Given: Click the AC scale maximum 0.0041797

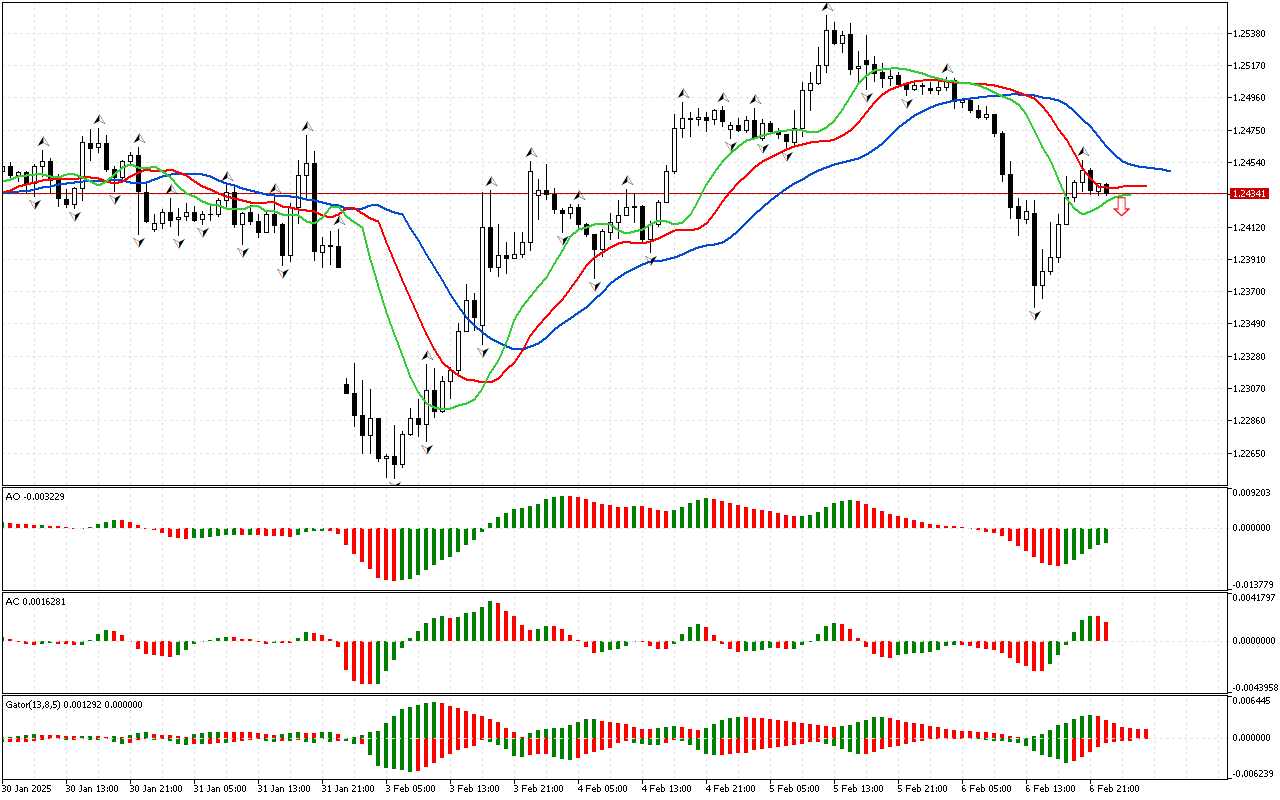Looking at the screenshot, I should point(1254,598).
